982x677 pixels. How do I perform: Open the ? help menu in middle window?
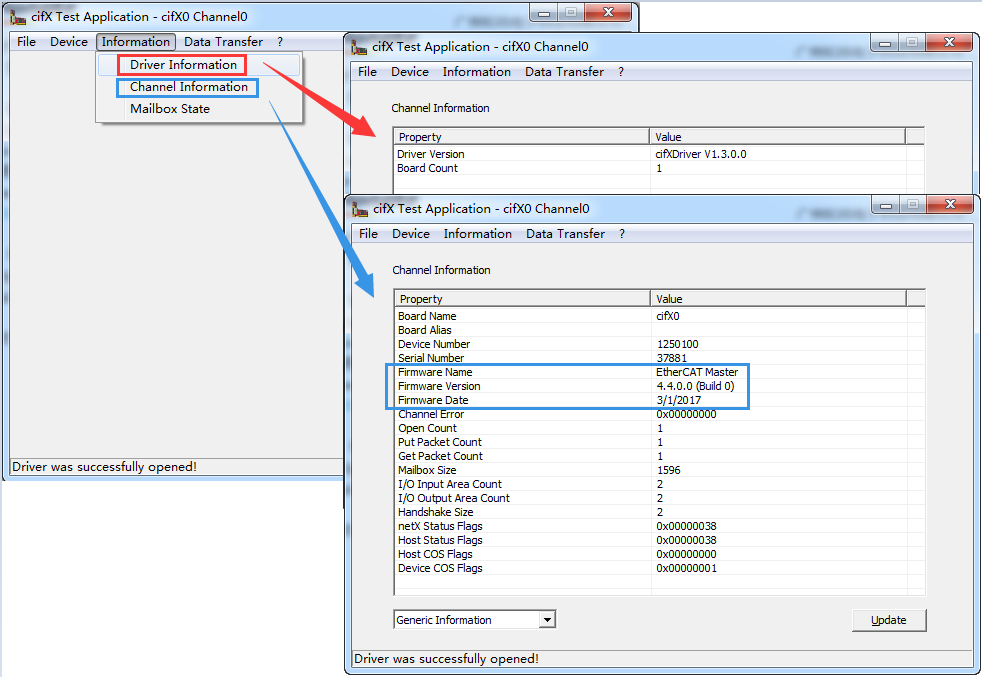pyautogui.click(x=621, y=72)
